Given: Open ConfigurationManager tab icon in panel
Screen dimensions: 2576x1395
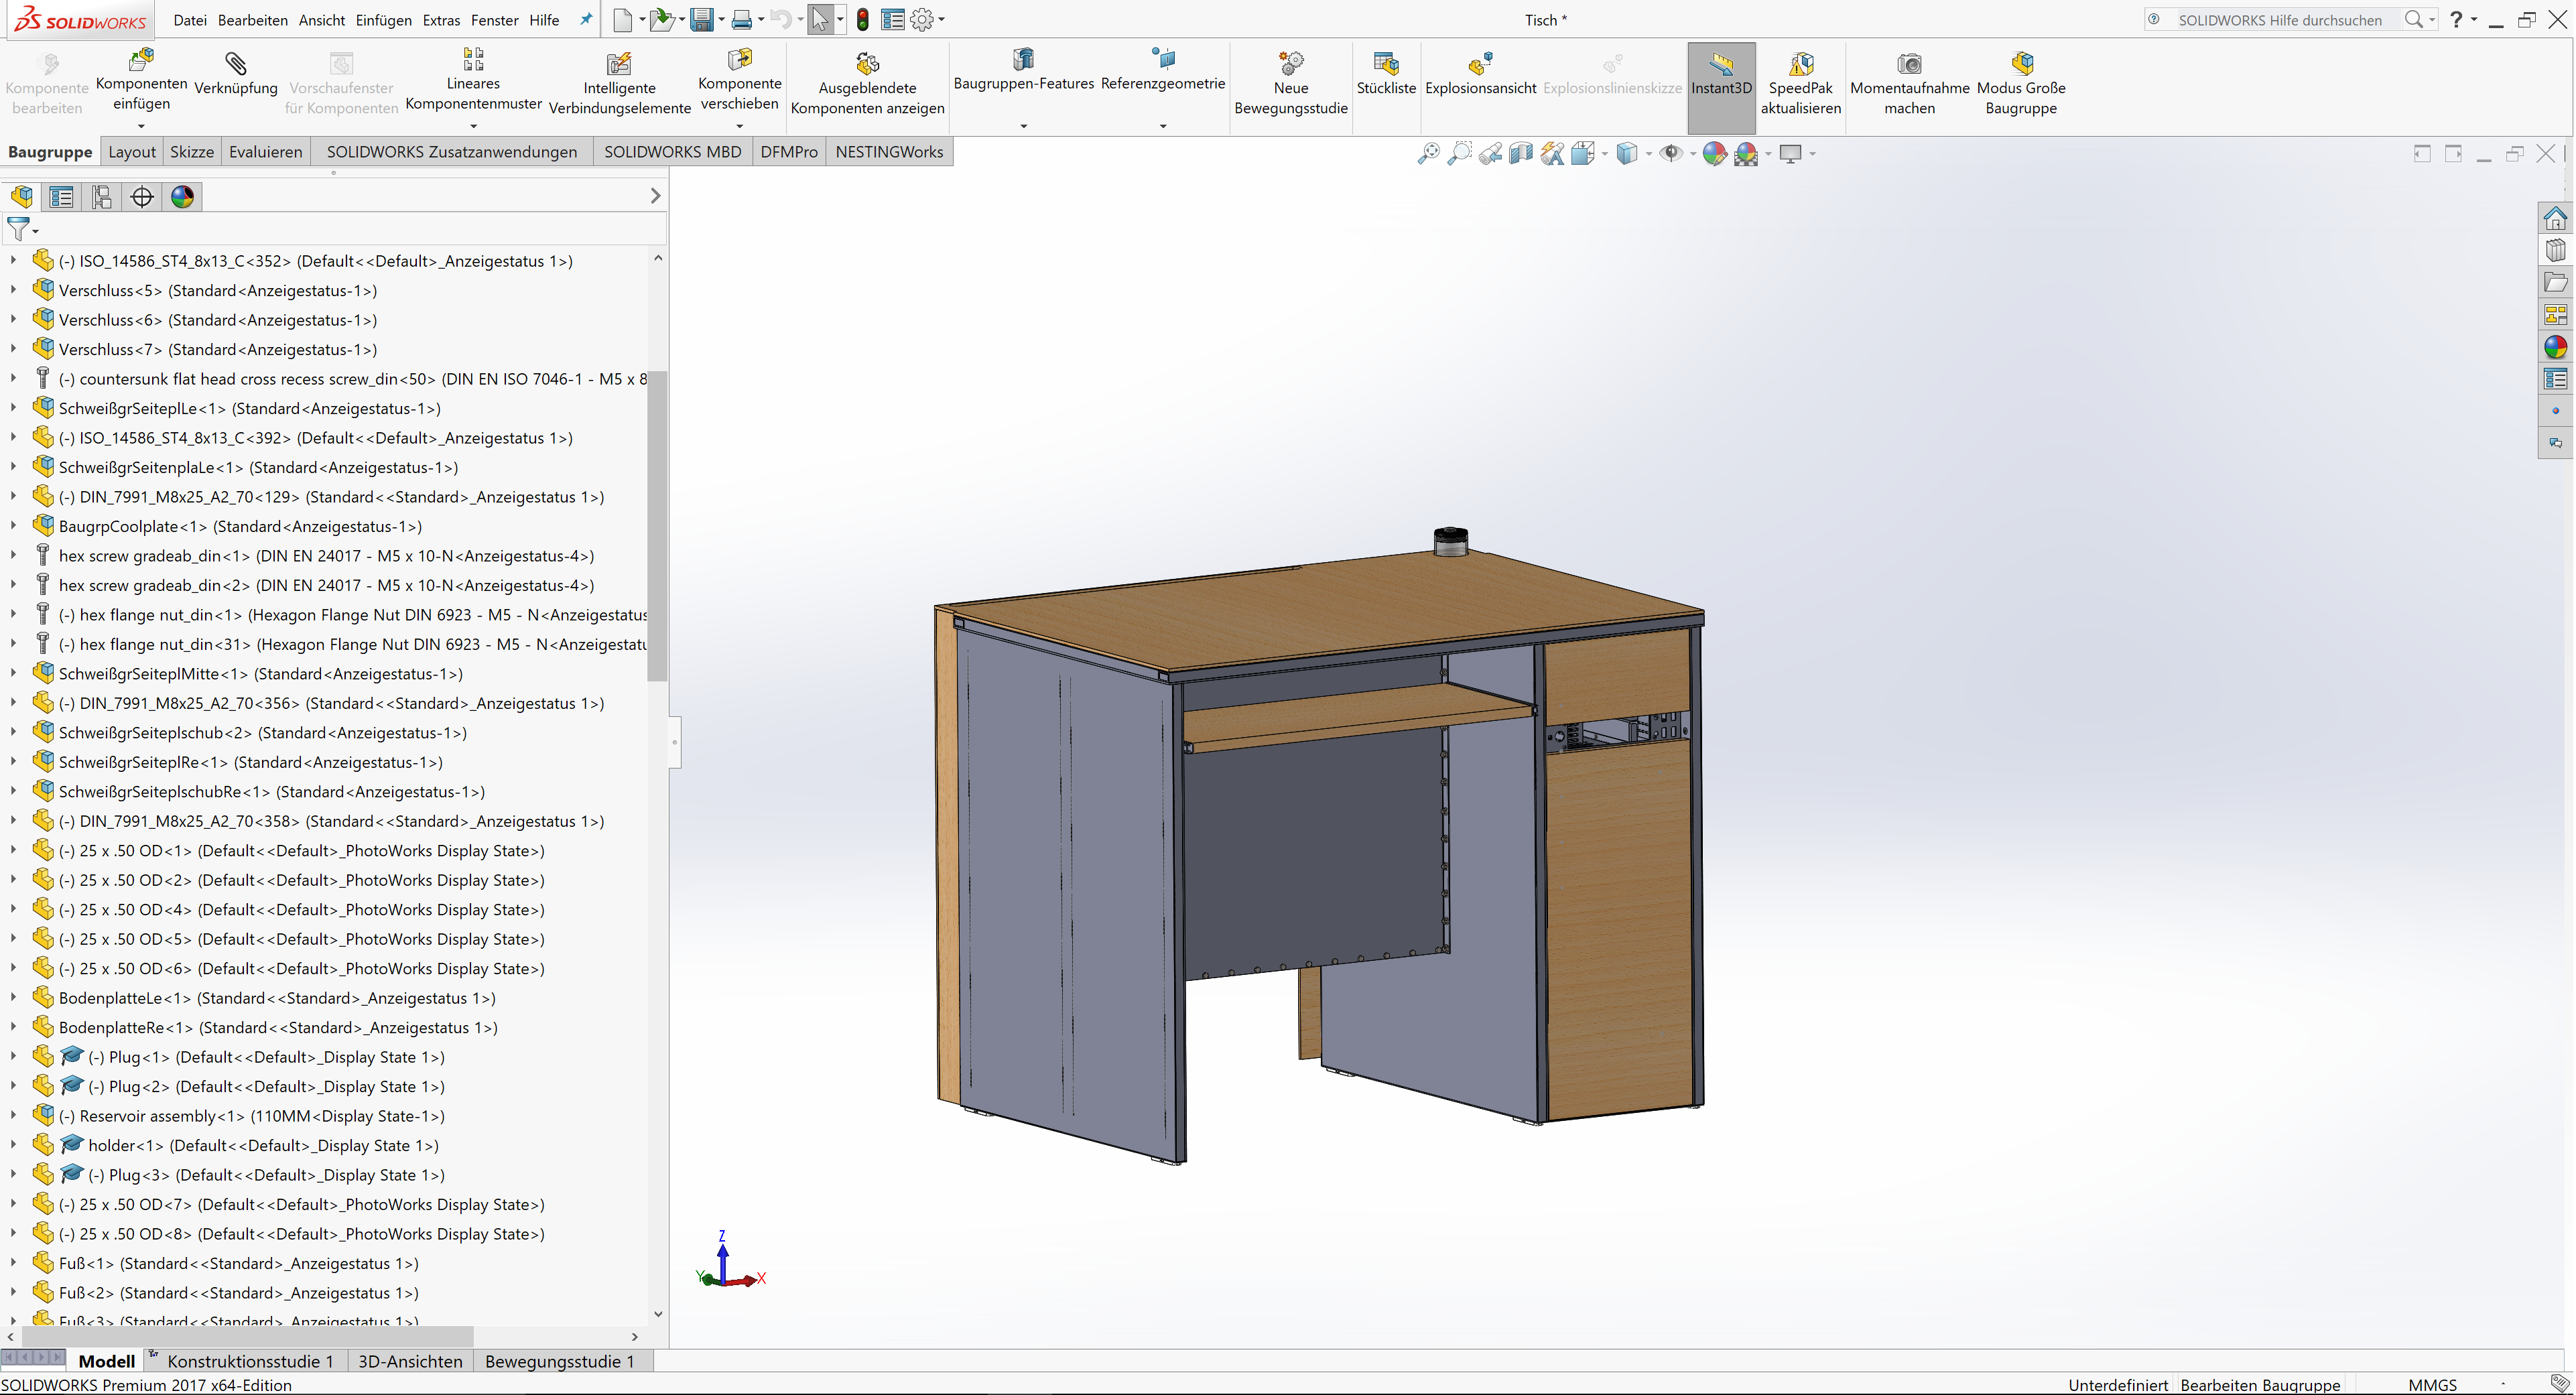Looking at the screenshot, I should [102, 197].
